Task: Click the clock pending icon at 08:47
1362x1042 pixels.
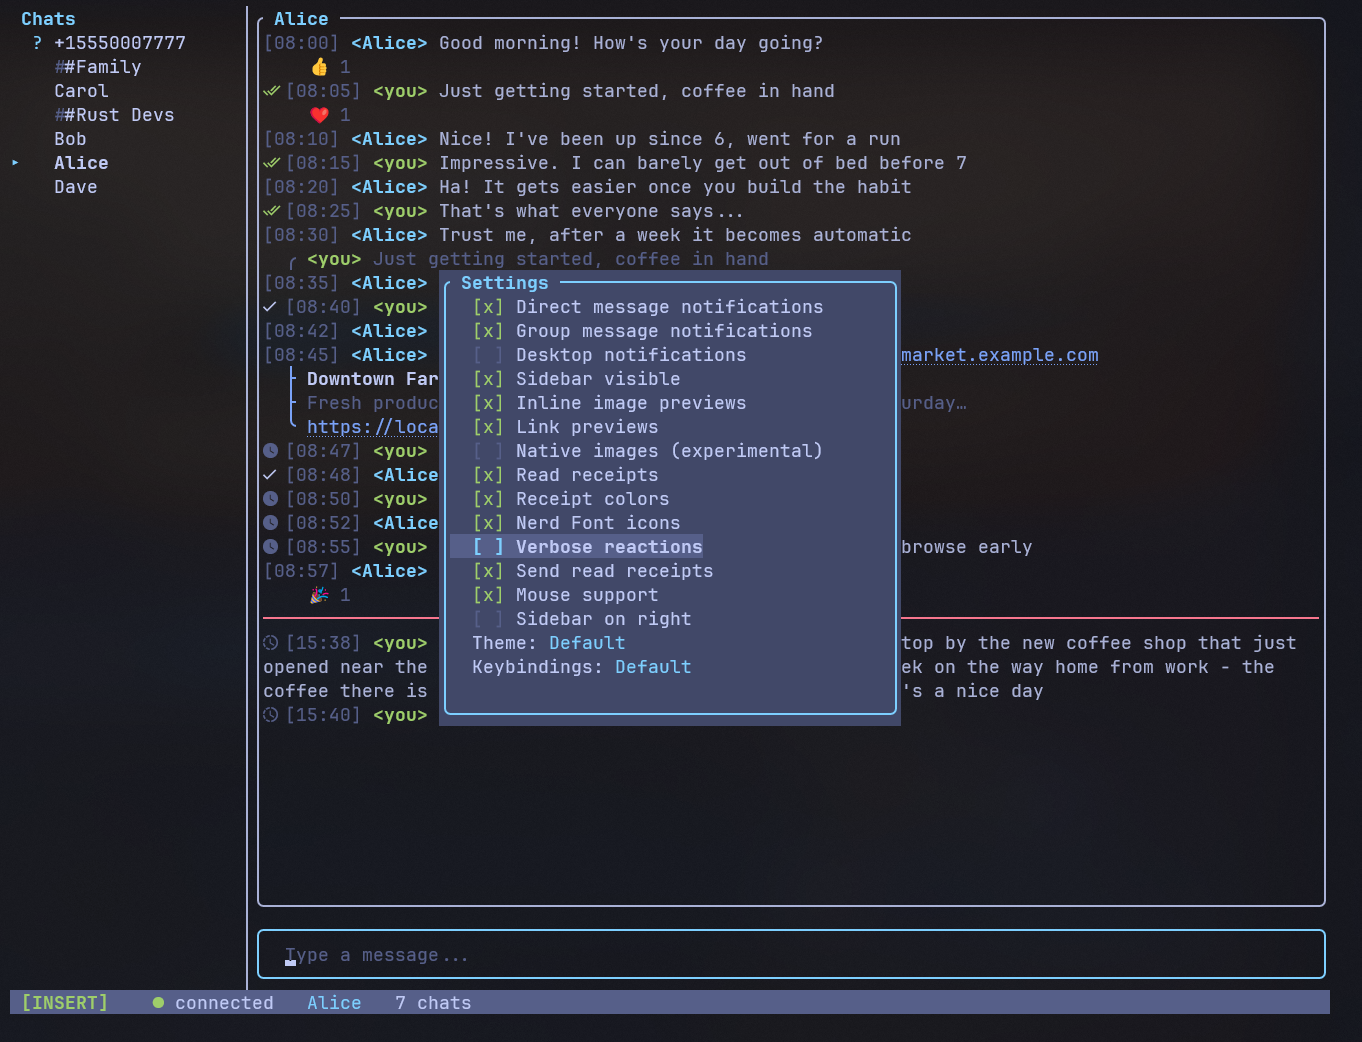Action: coord(270,451)
